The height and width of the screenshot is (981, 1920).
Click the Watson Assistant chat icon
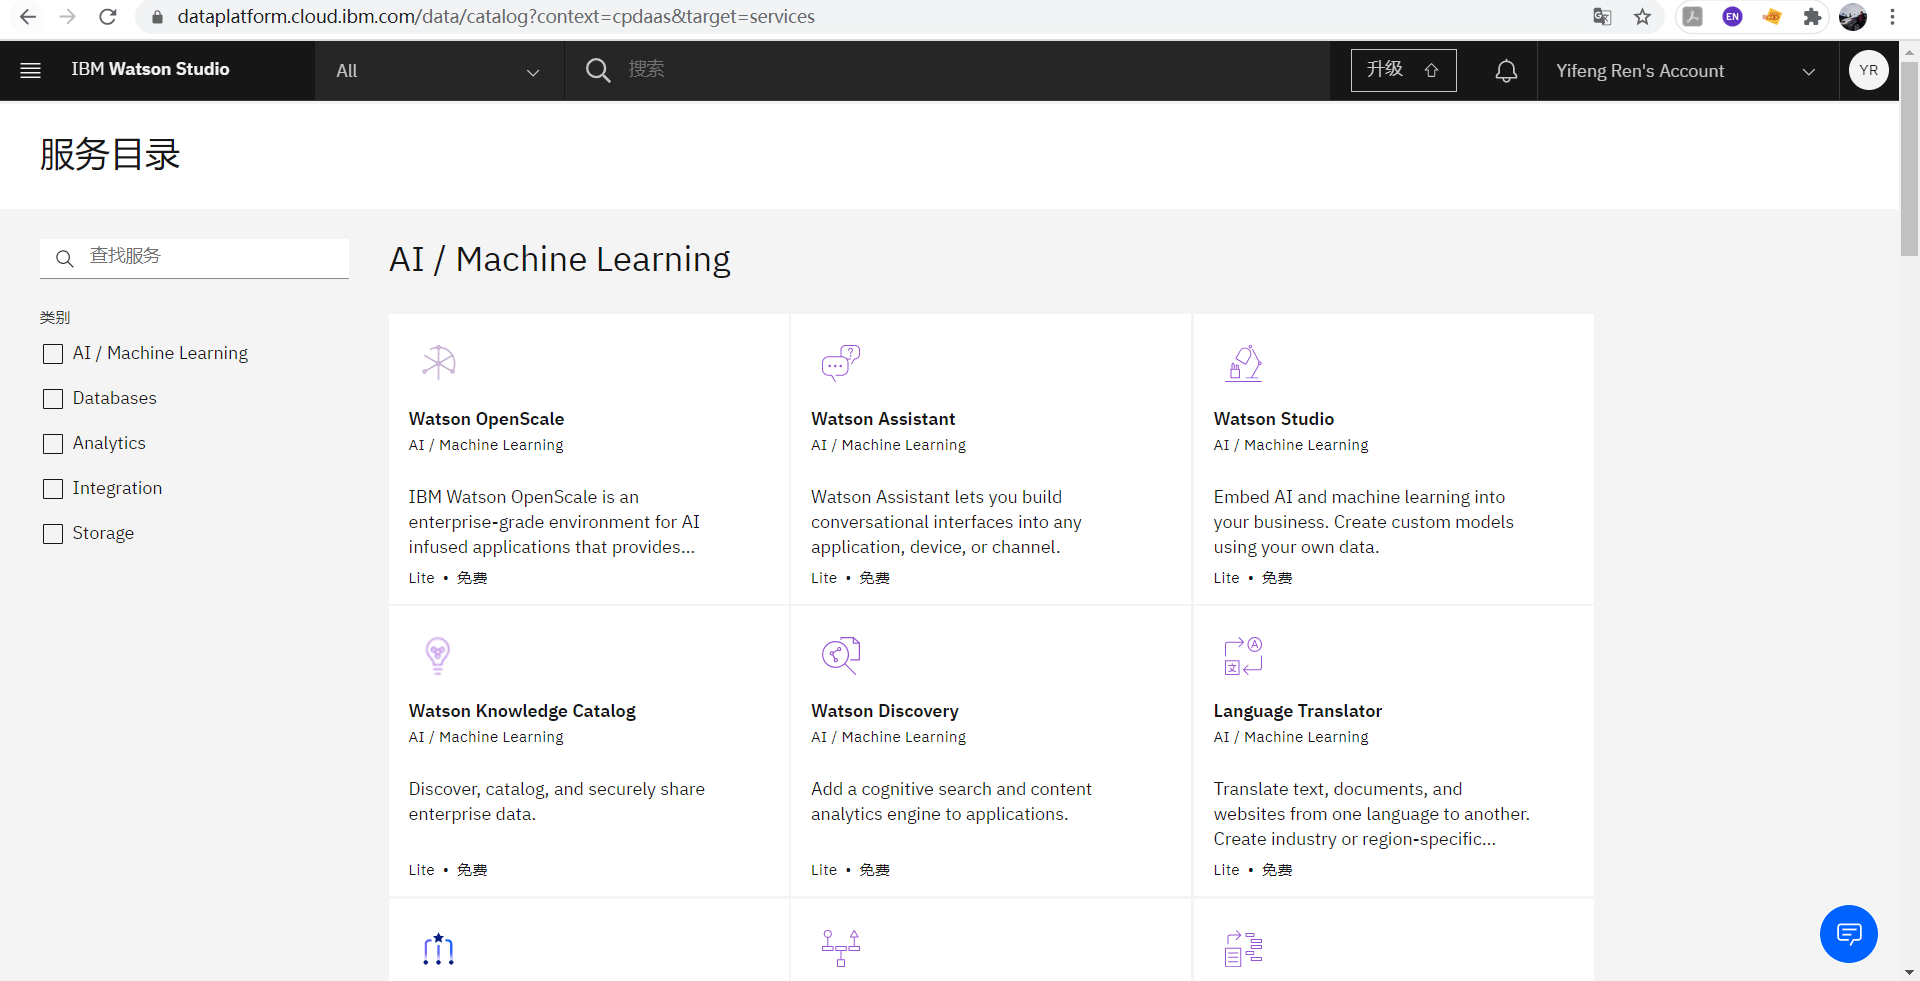click(x=840, y=362)
